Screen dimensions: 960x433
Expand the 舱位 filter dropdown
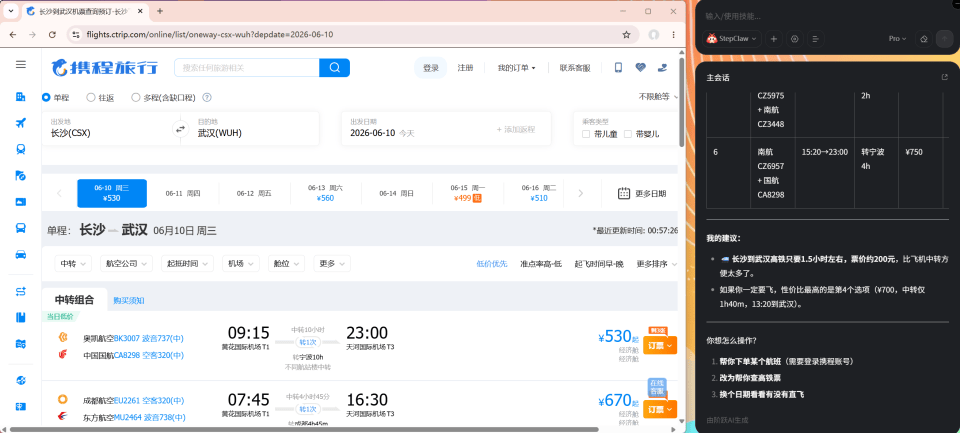[x=286, y=263]
